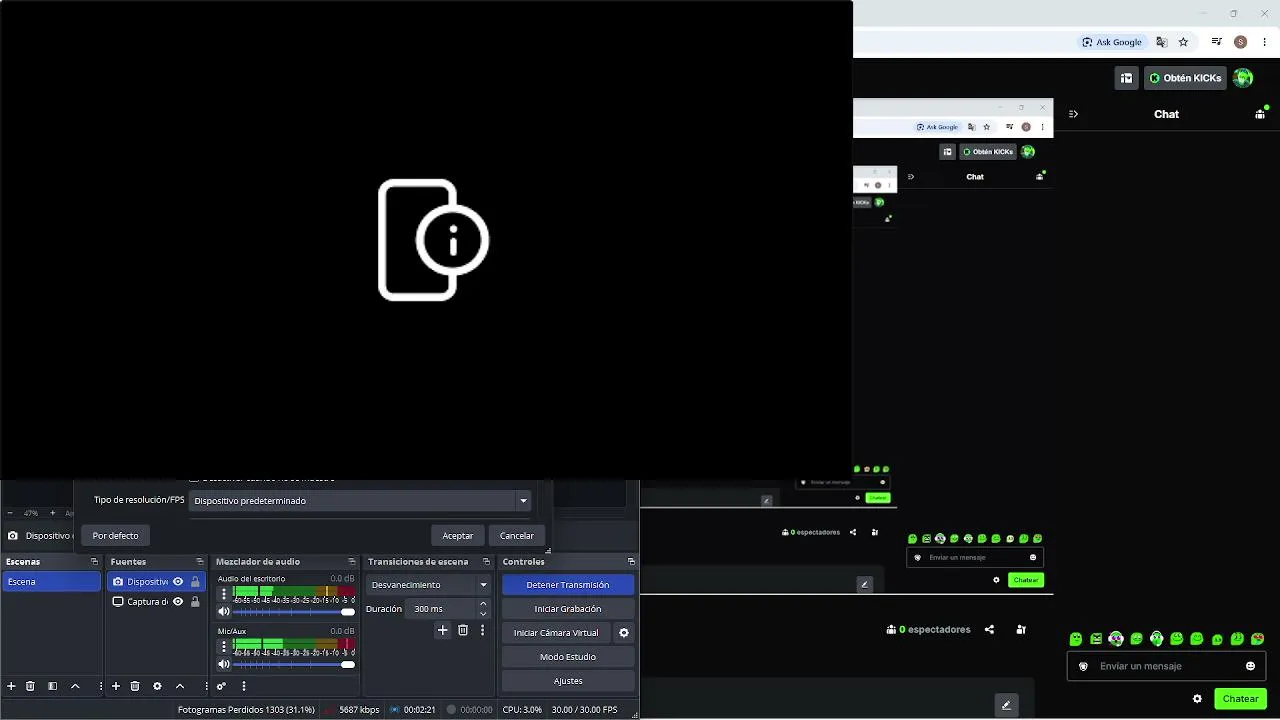Viewport: 1280px width, 720px height.
Task: Open scene filters icon in the Escenas toolbar
Action: [52, 686]
